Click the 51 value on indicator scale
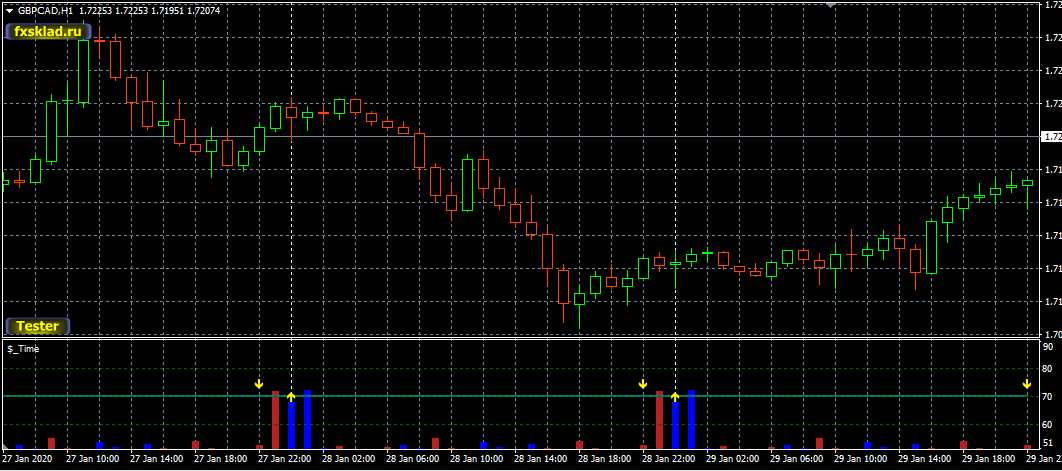1062x471 pixels. pyautogui.click(x=1048, y=443)
